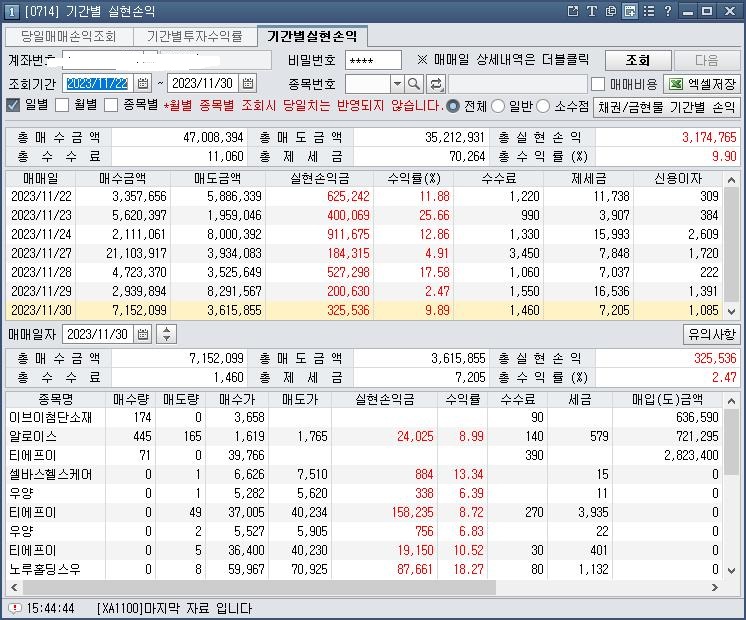
Task: Switch to 기간별투자수익률 tab
Action: (x=195, y=36)
